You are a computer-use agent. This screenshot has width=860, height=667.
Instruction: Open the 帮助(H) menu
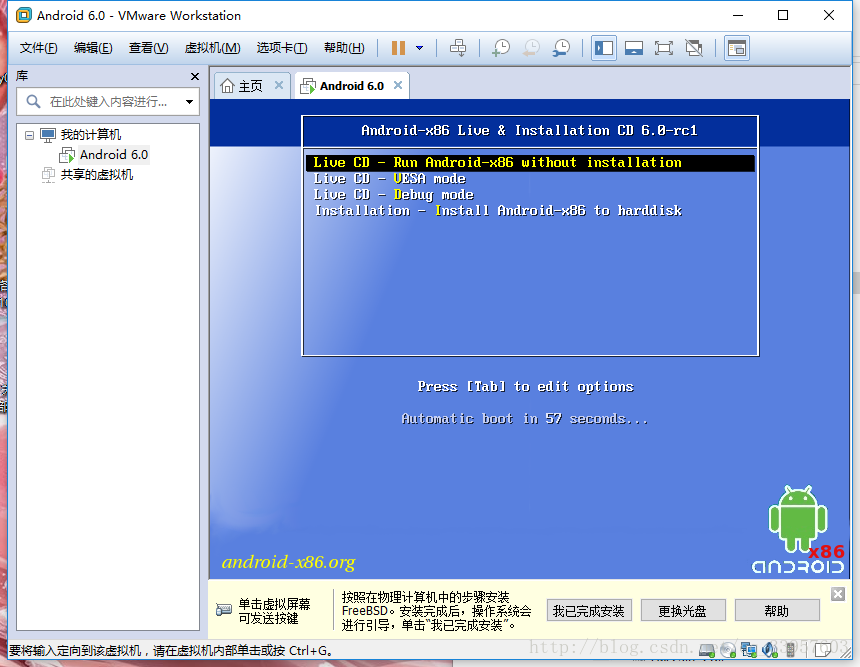pyautogui.click(x=344, y=48)
